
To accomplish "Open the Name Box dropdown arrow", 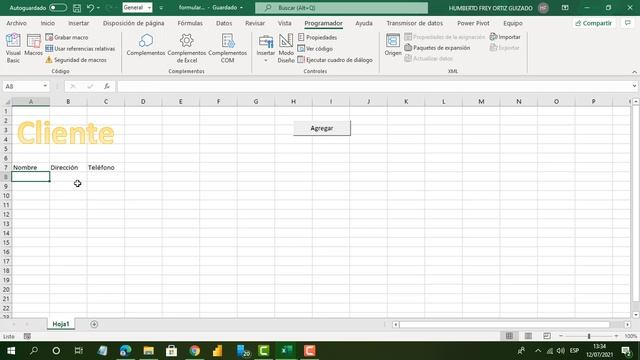I will coord(45,86).
